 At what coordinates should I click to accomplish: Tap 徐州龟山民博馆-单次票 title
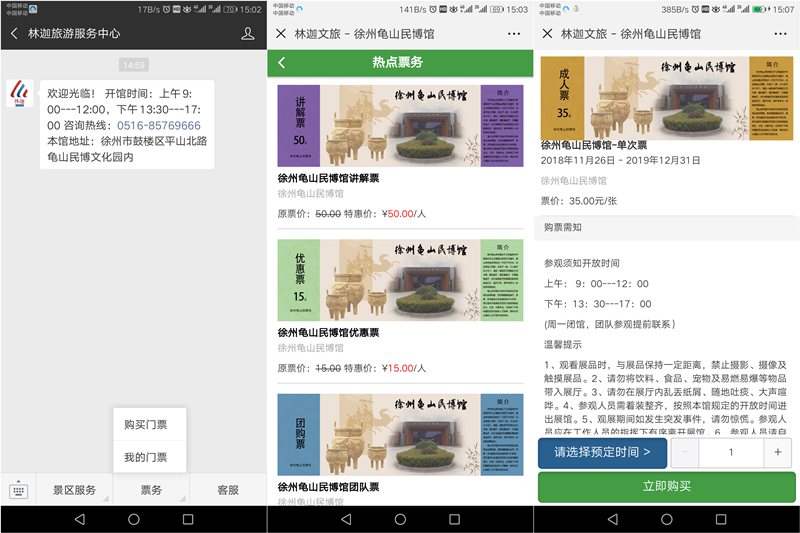[x=594, y=145]
